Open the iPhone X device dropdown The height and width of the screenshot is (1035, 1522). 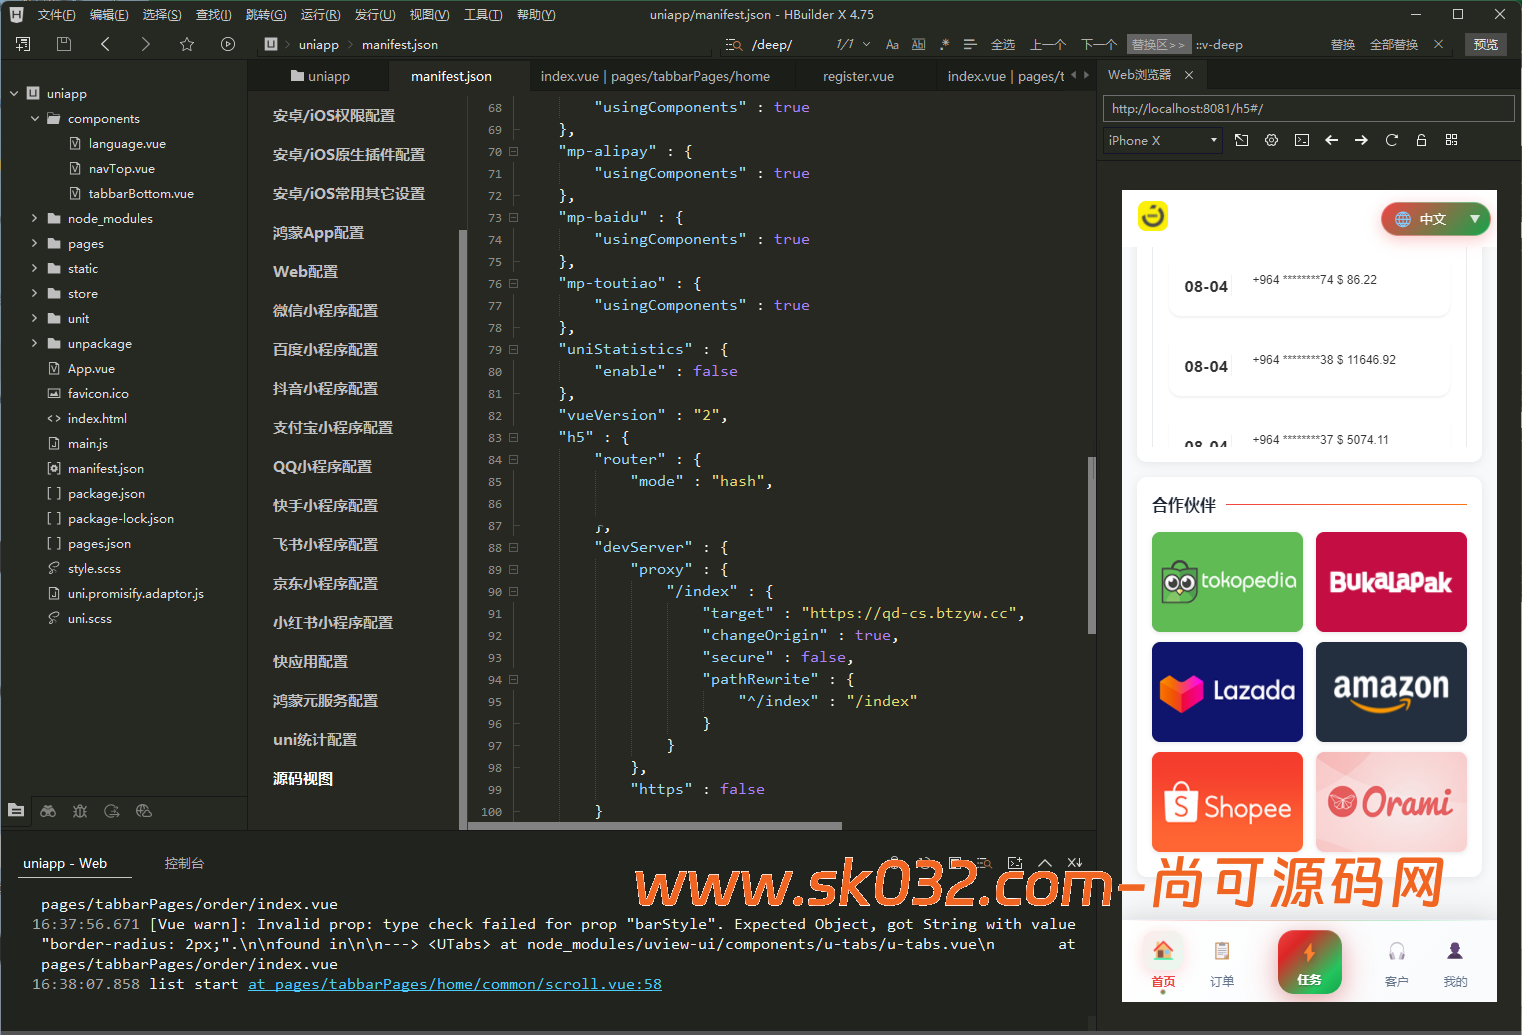tap(1162, 141)
